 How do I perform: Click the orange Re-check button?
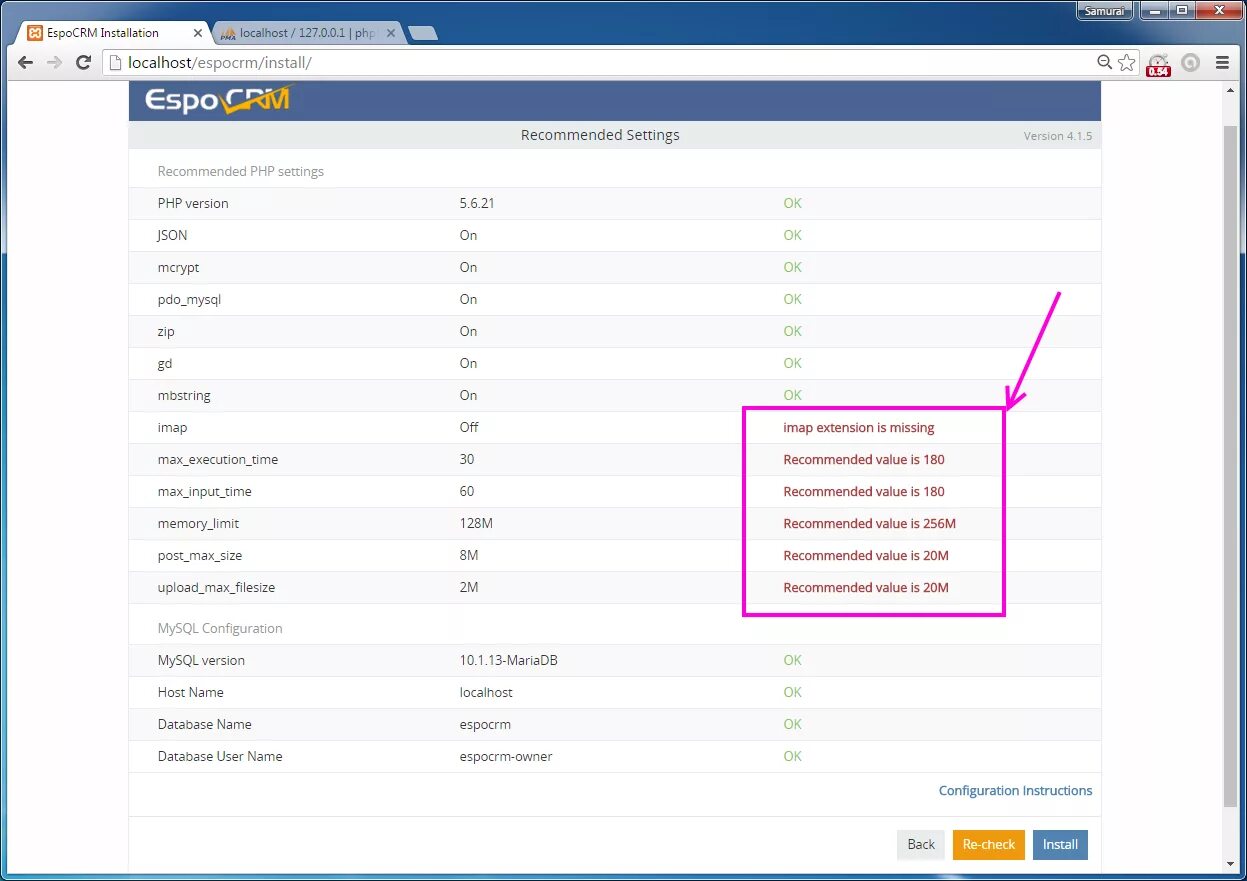click(989, 845)
